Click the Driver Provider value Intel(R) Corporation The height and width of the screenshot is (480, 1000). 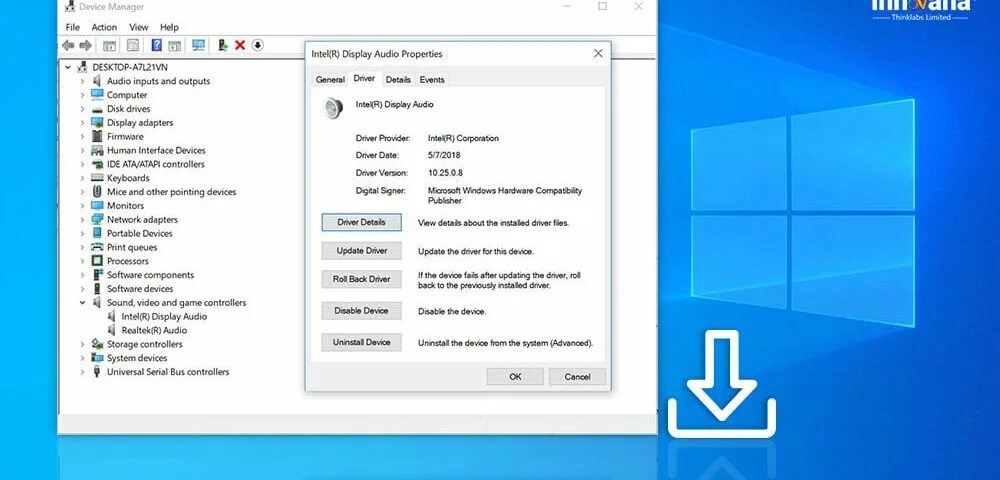(463, 138)
